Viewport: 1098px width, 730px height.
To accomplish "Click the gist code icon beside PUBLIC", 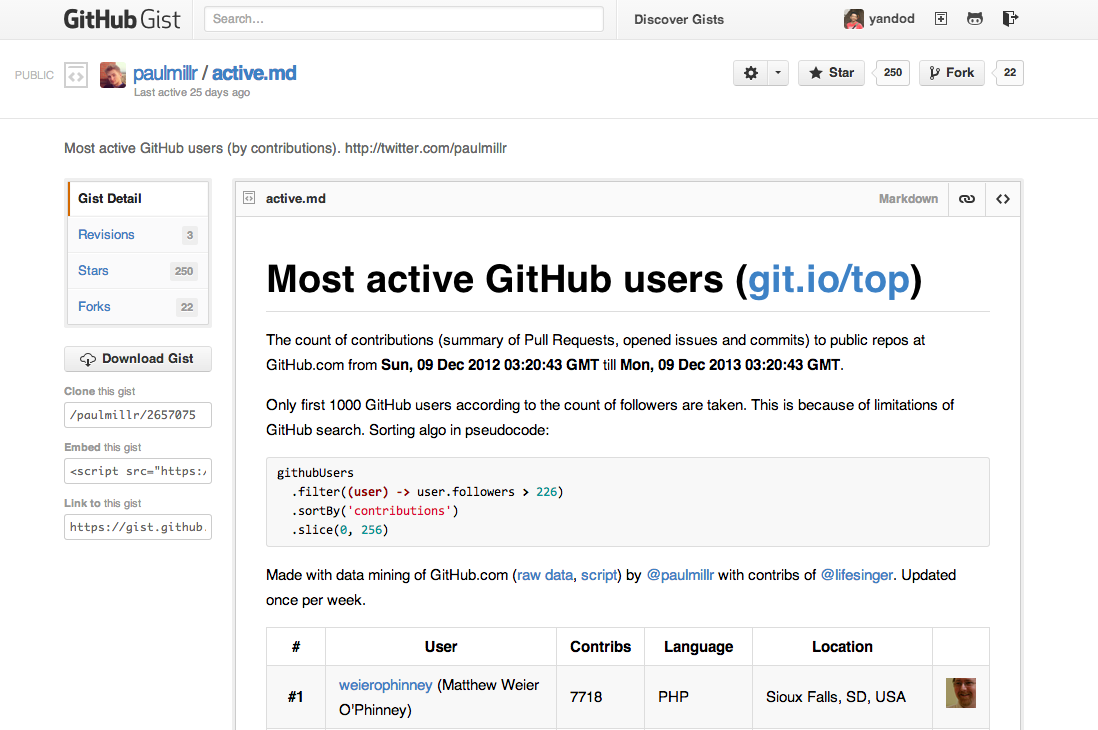I will point(76,75).
